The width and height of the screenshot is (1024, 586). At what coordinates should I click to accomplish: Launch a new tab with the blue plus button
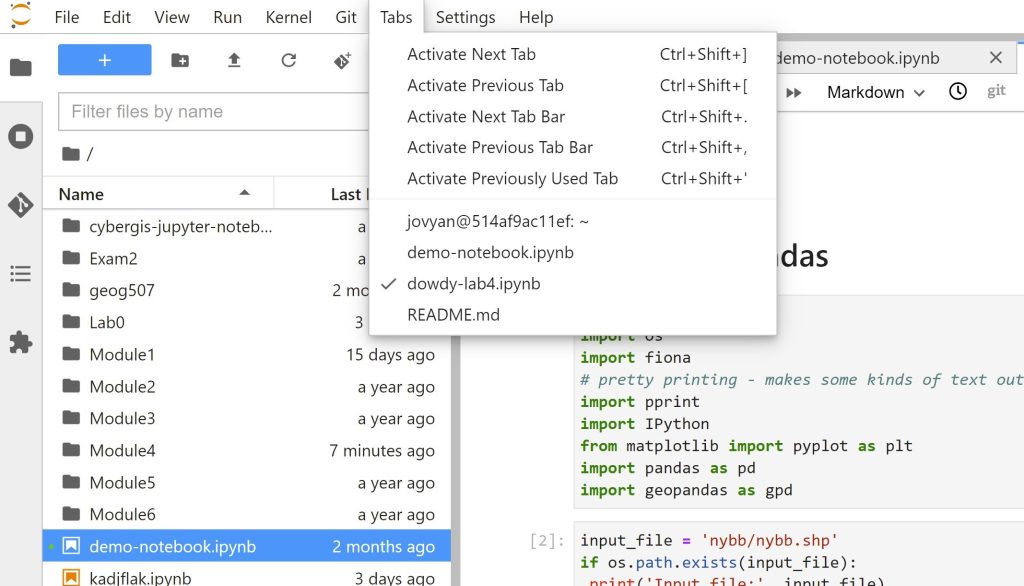tap(104, 60)
